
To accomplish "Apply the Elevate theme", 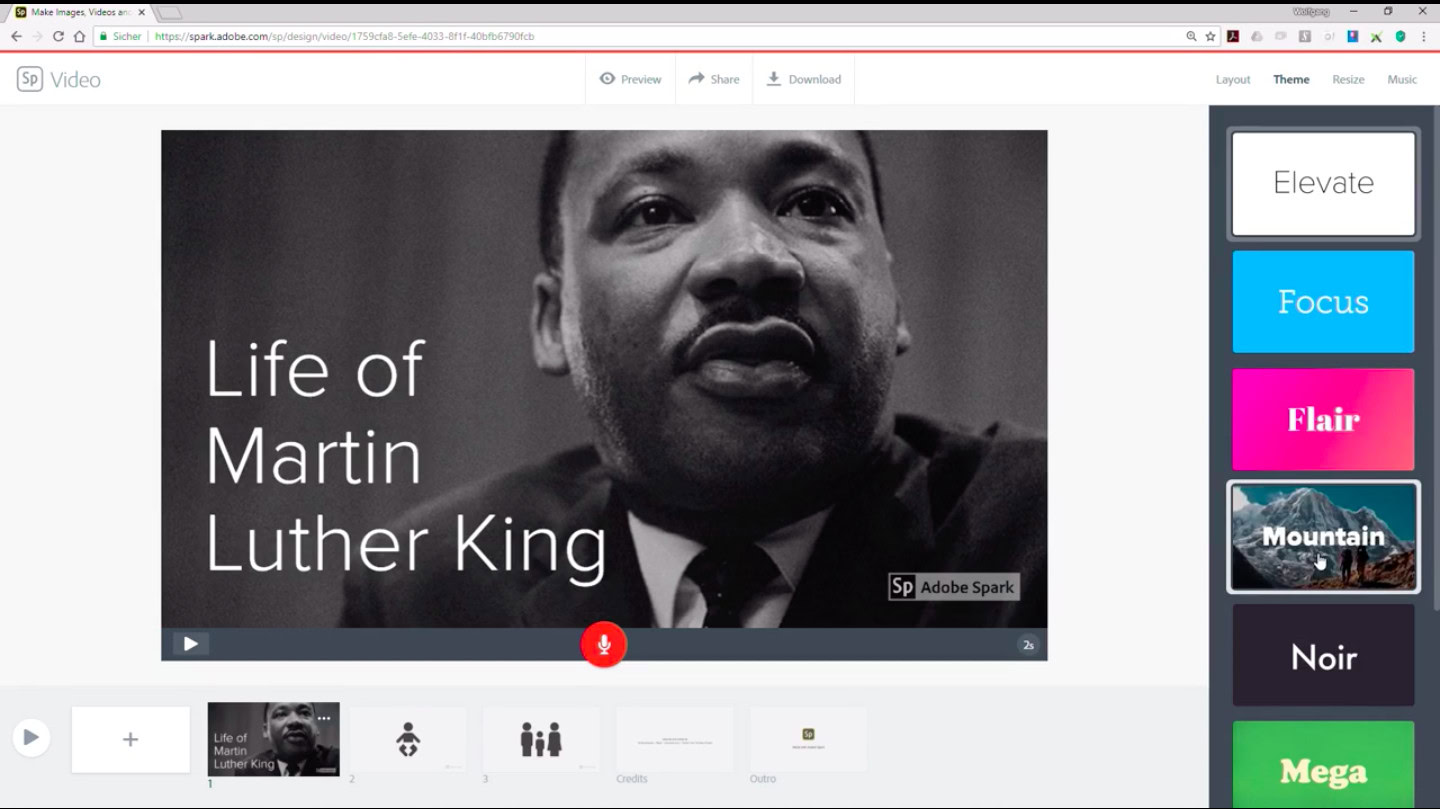I will pos(1323,183).
